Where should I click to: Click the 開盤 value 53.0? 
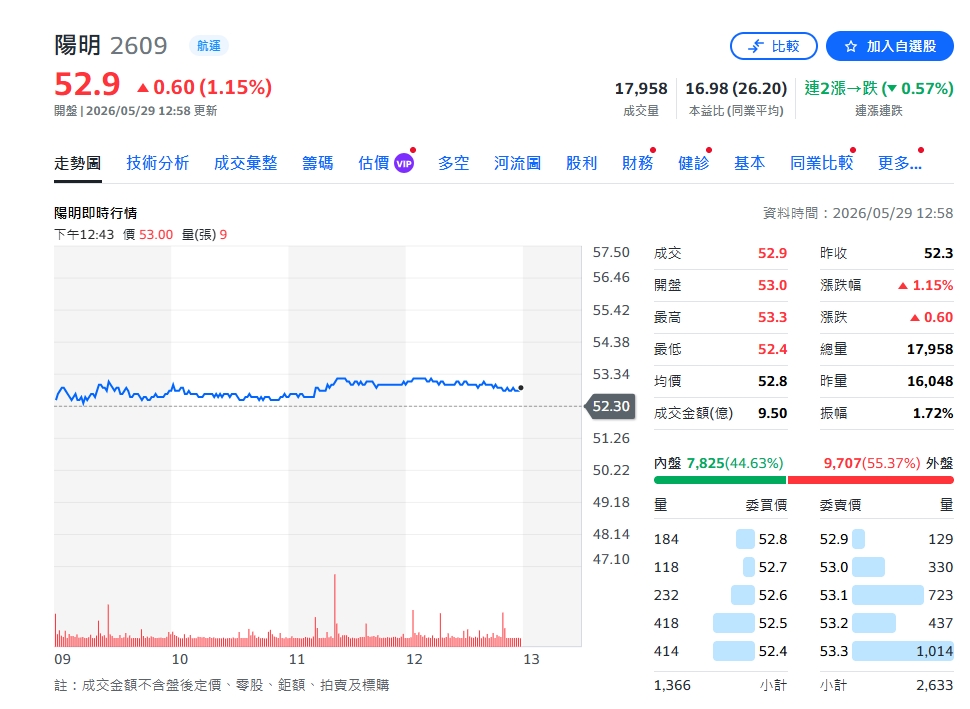773,285
